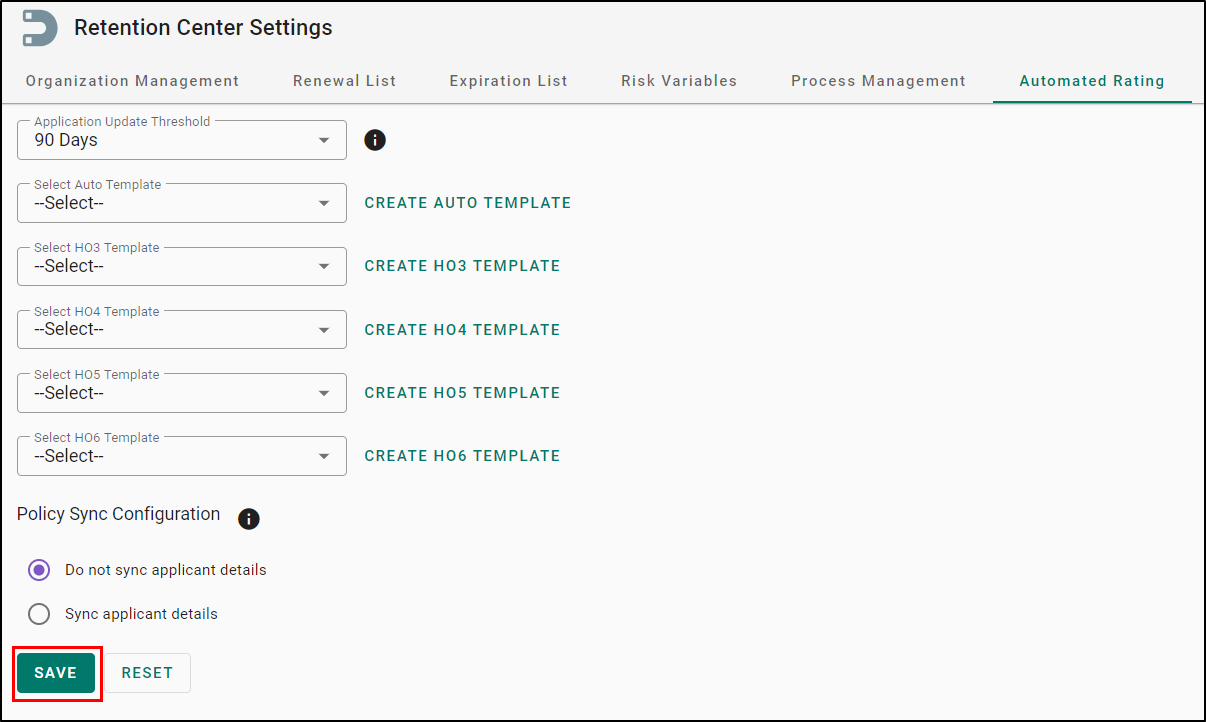Expand Select HO4 Template dropdown
The image size is (1206, 722).
(182, 329)
